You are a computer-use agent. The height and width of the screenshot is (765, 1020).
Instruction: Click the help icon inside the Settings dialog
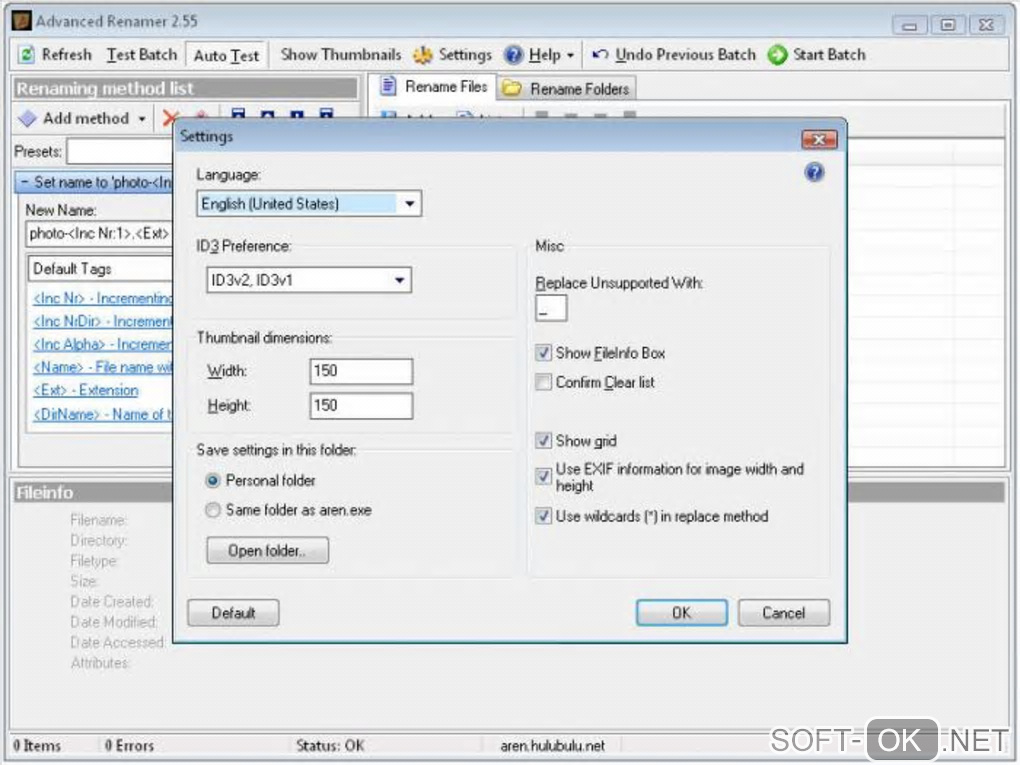(x=814, y=172)
